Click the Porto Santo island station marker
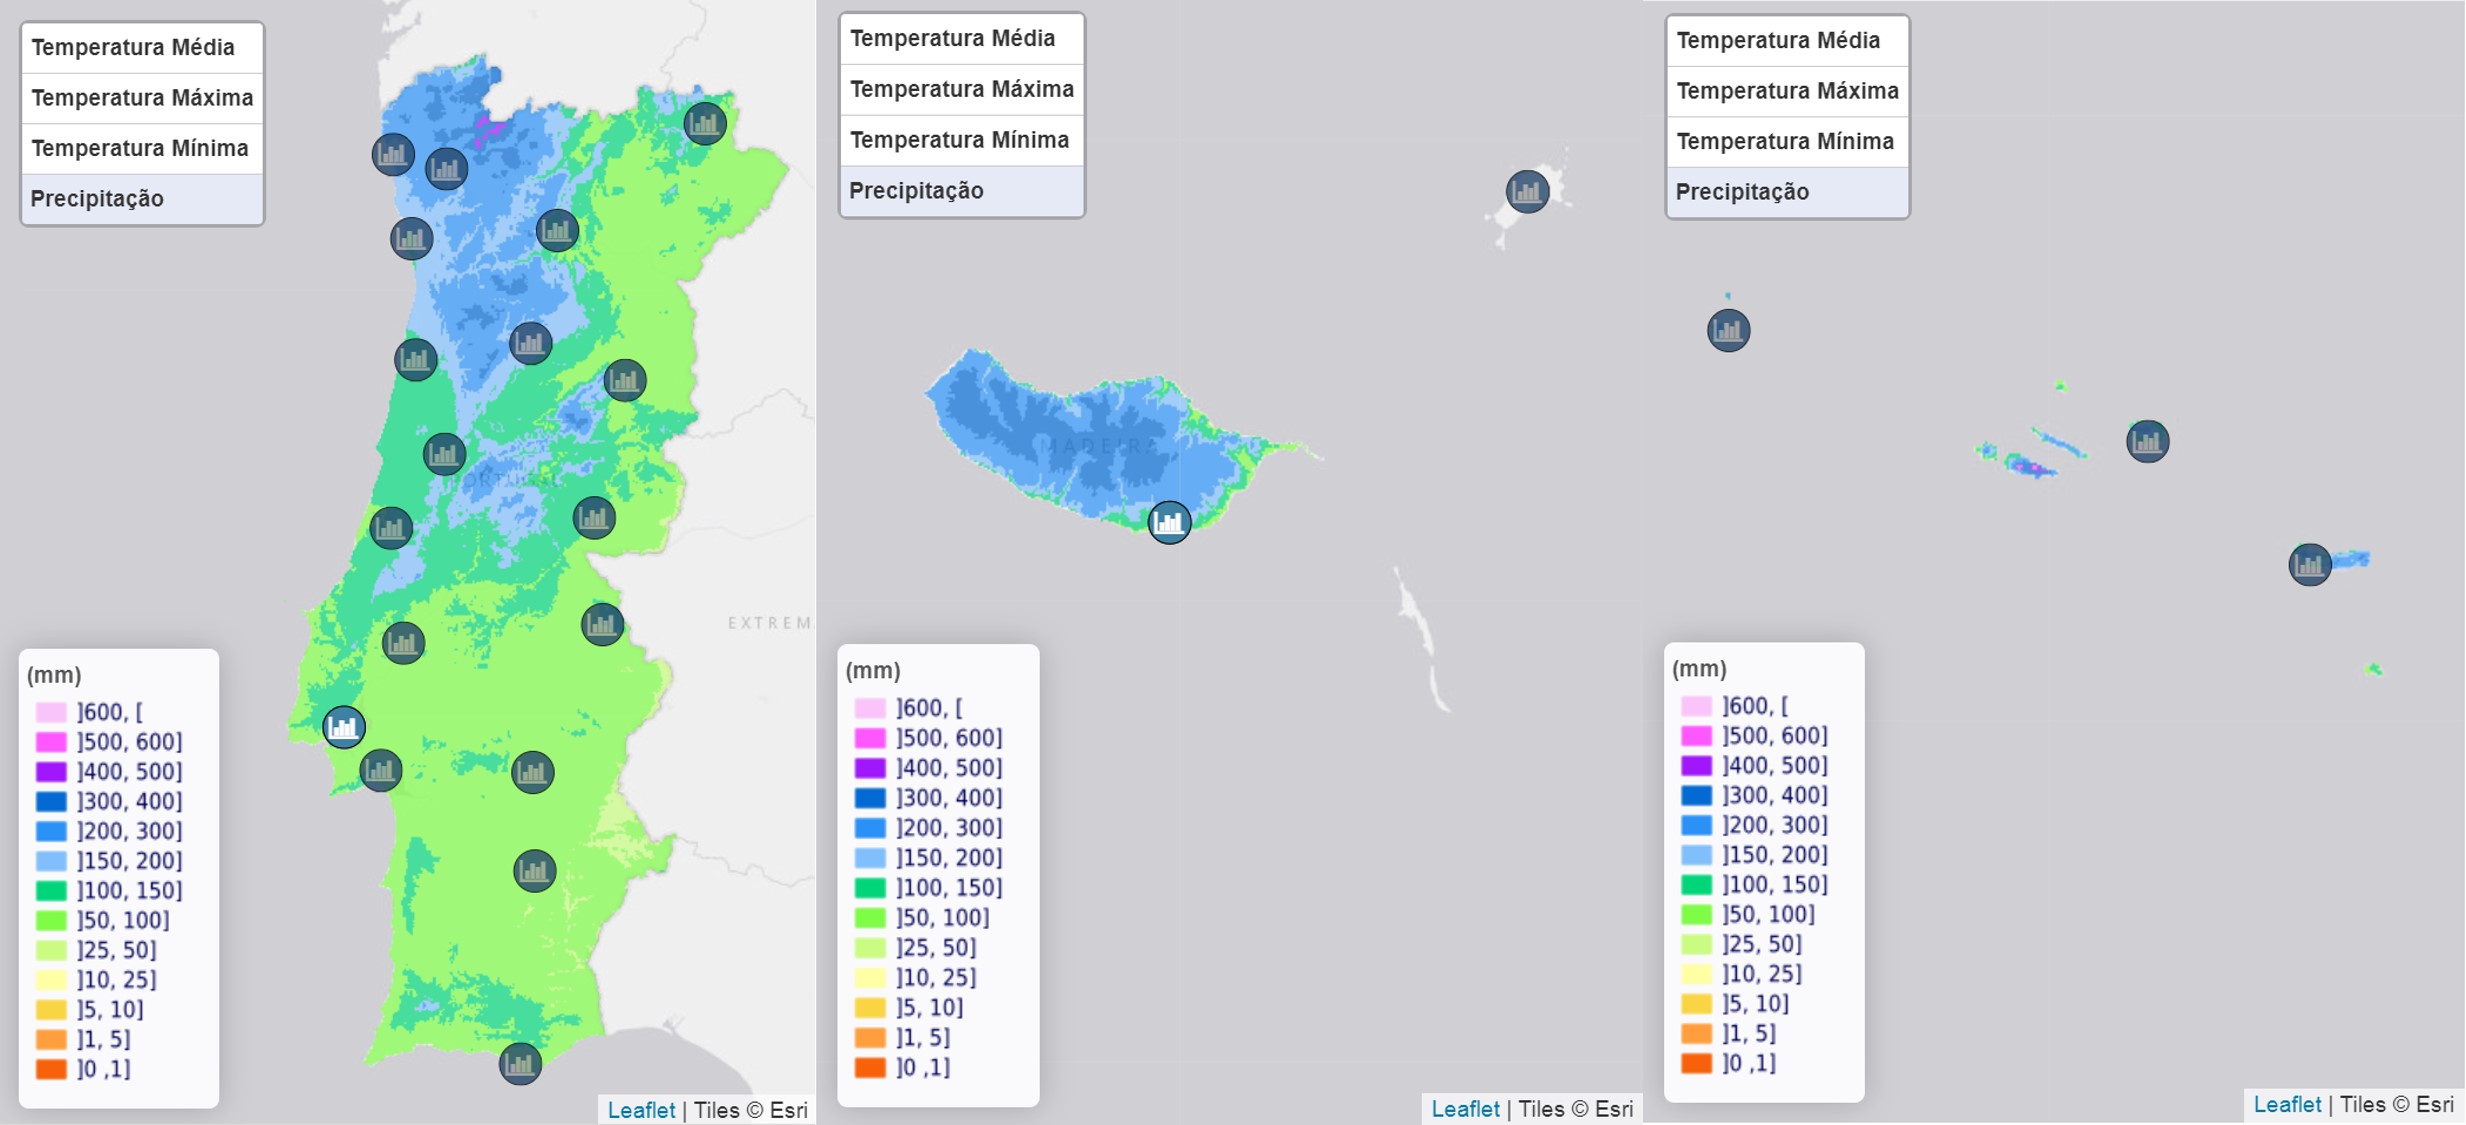2466x1125 pixels. point(1527,191)
